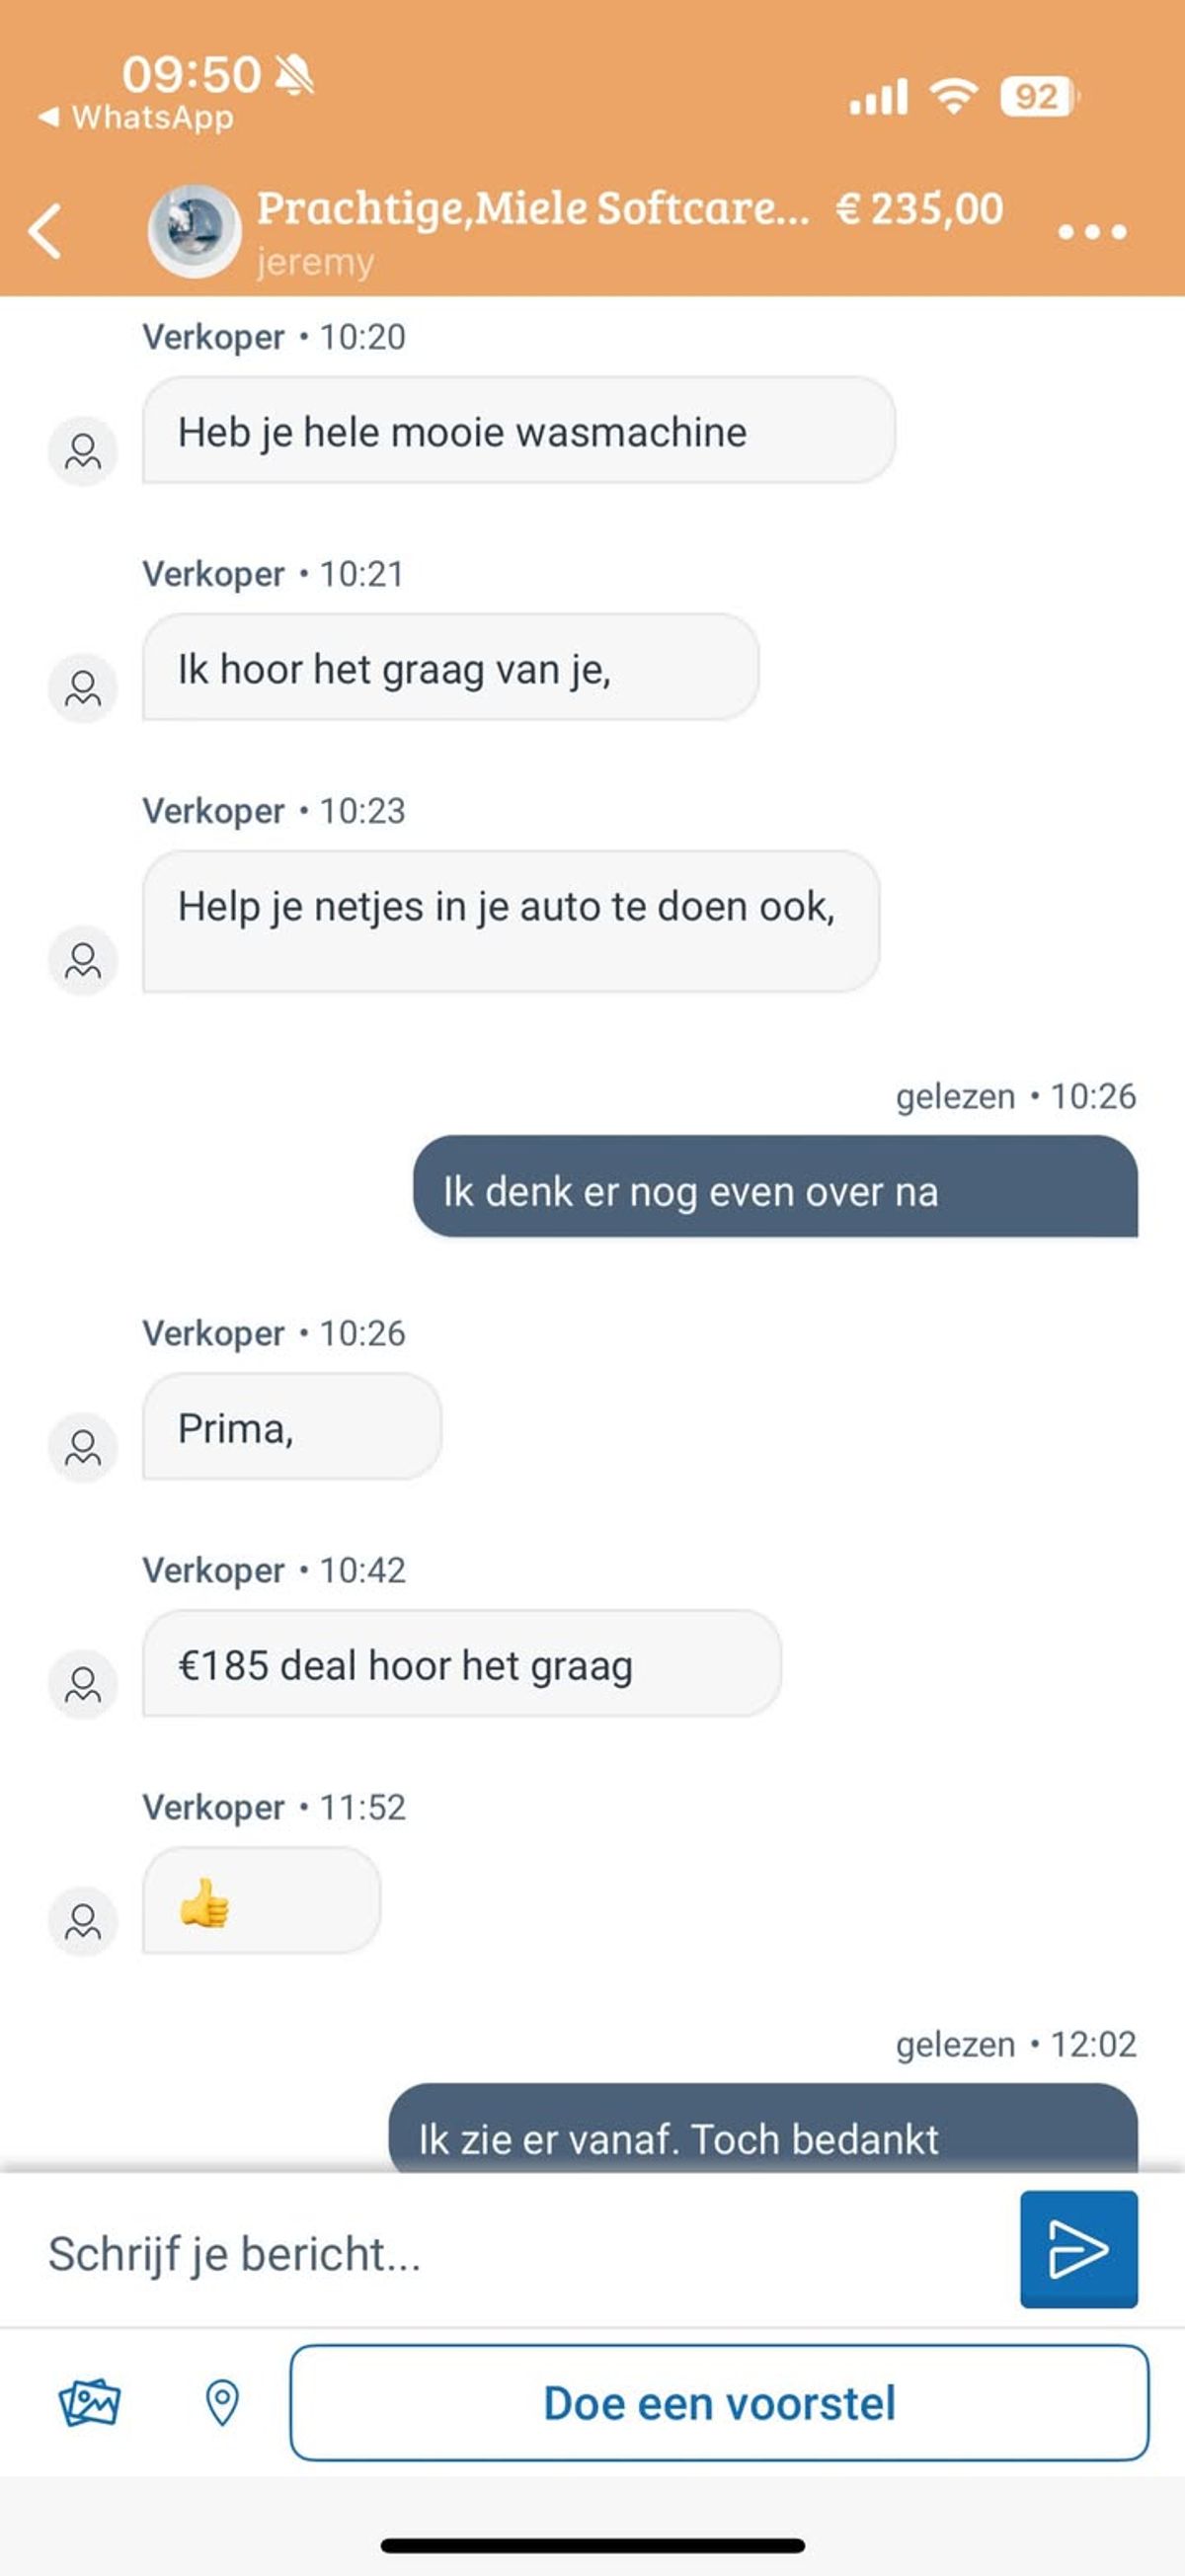
Task: Tap the € 235,00 price in header
Action: pos(919,209)
